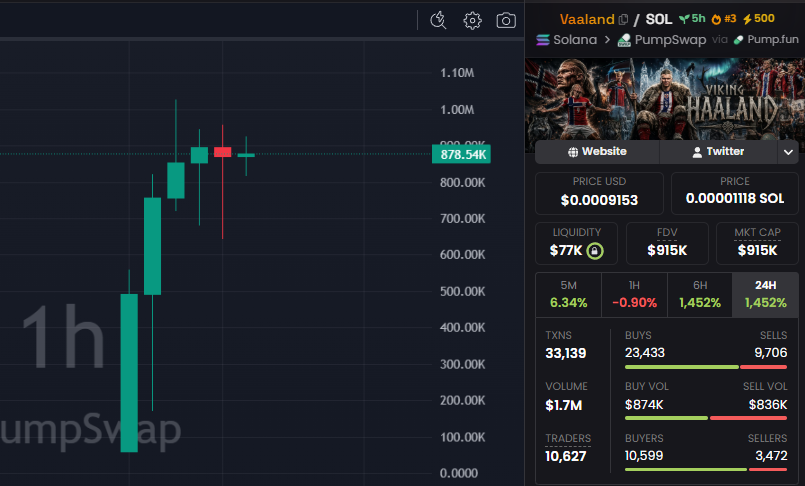The width and height of the screenshot is (805, 486).
Task: Click the PRICE USD $0.0009153 box
Action: 599,193
